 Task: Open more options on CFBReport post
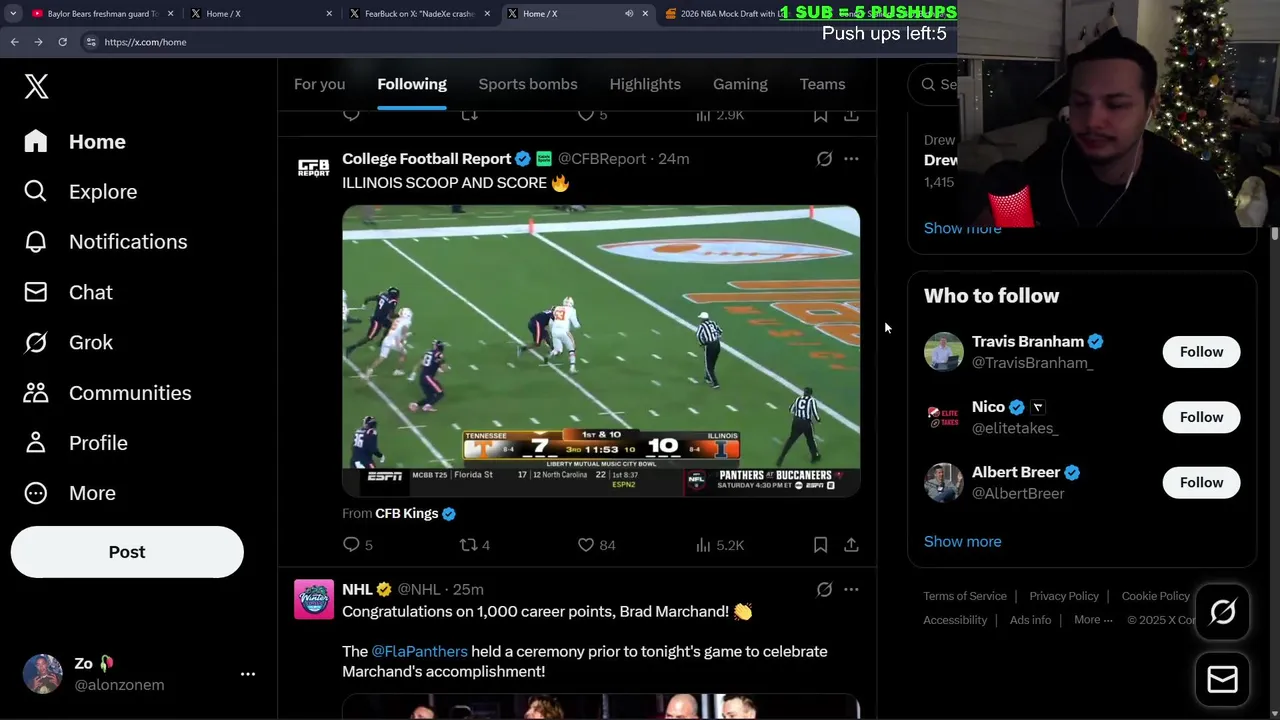click(x=851, y=159)
